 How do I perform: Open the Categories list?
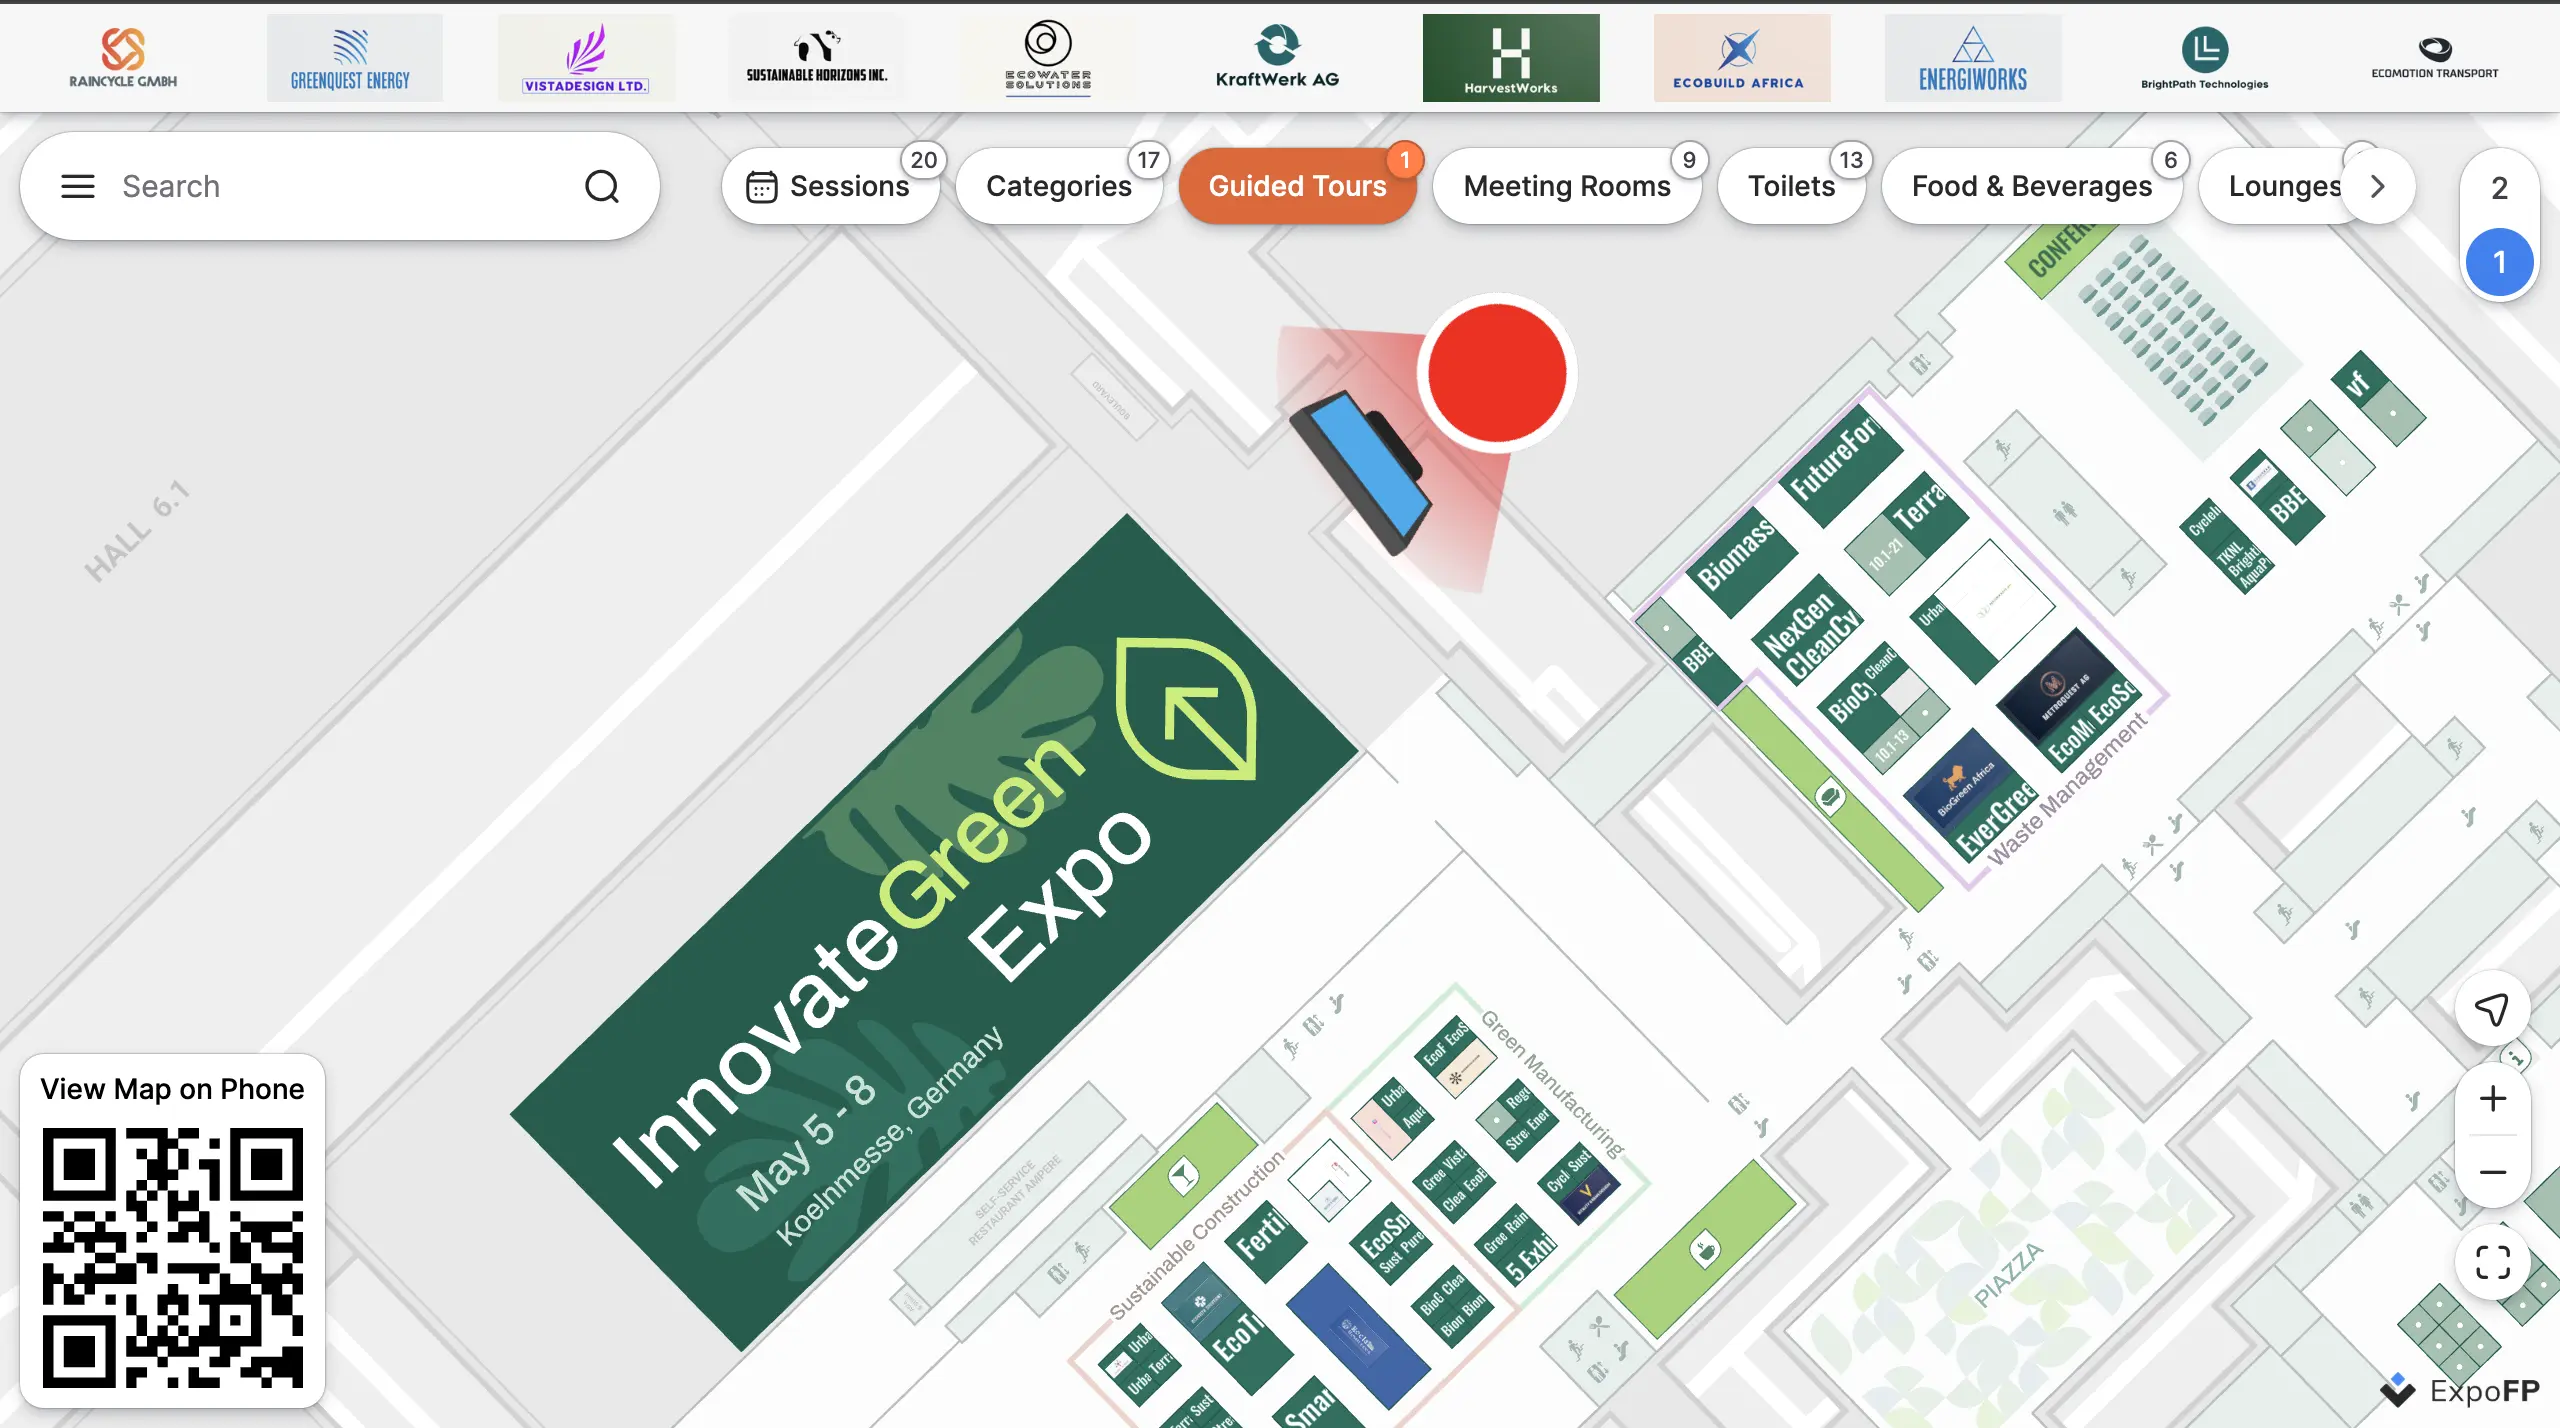point(1058,186)
